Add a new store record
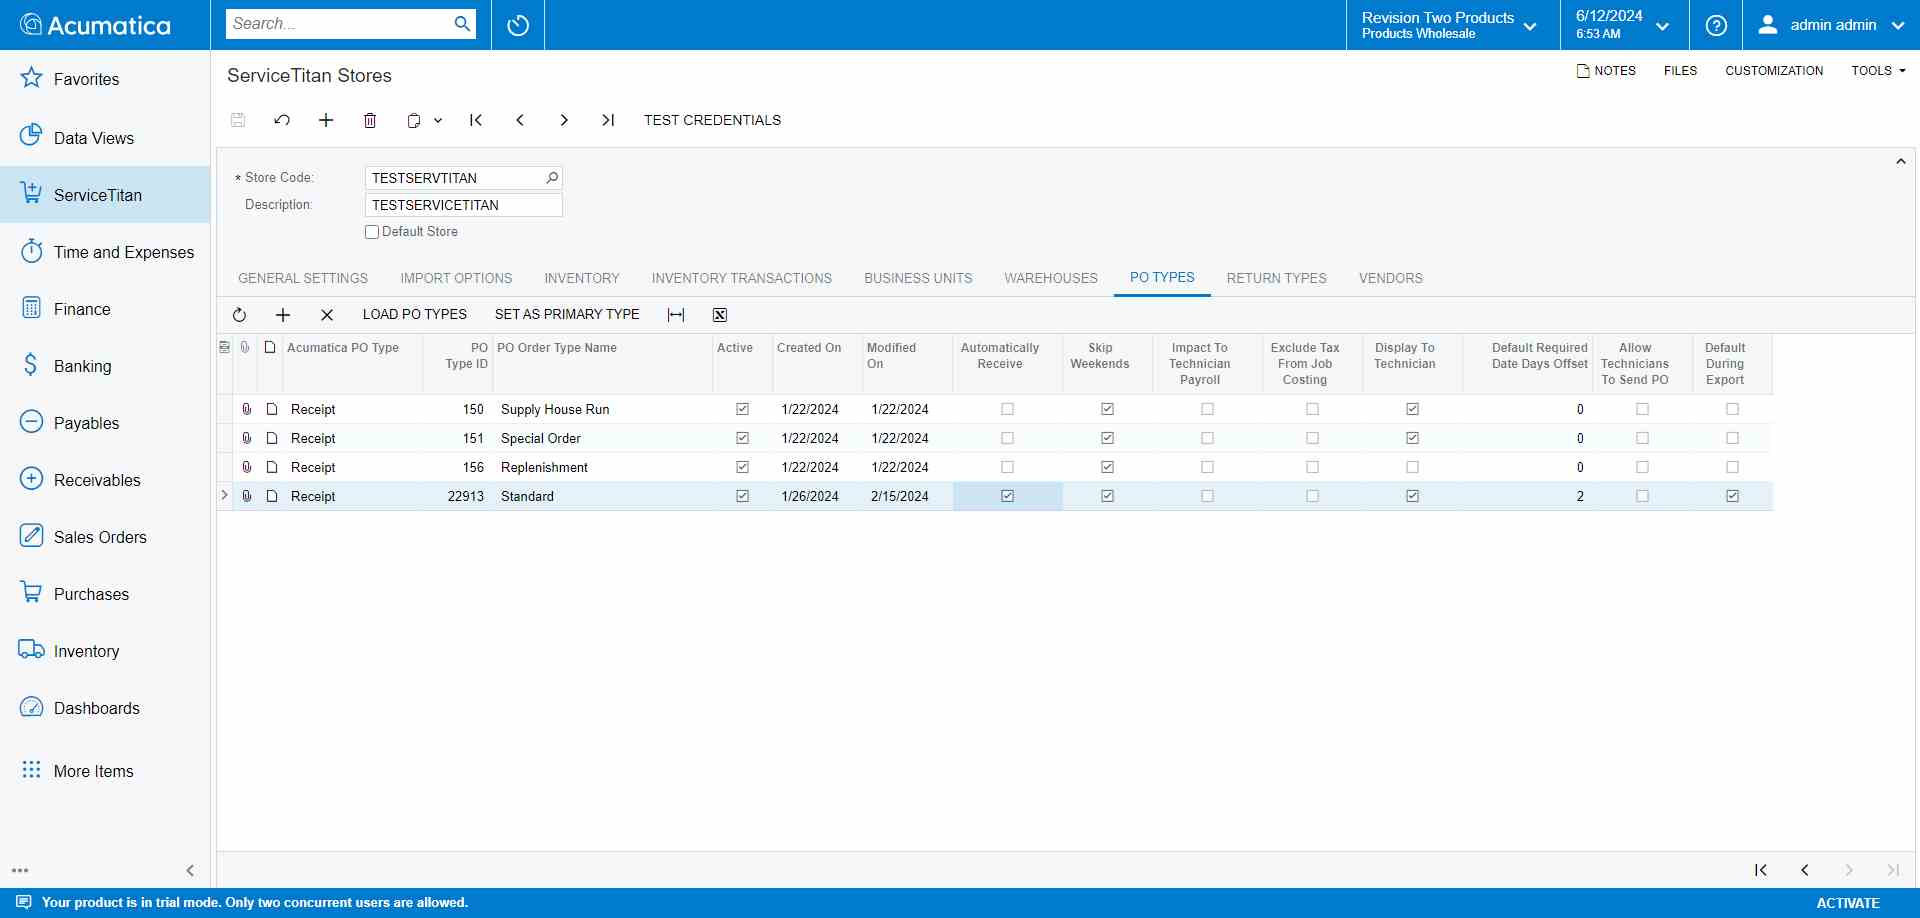 326,120
